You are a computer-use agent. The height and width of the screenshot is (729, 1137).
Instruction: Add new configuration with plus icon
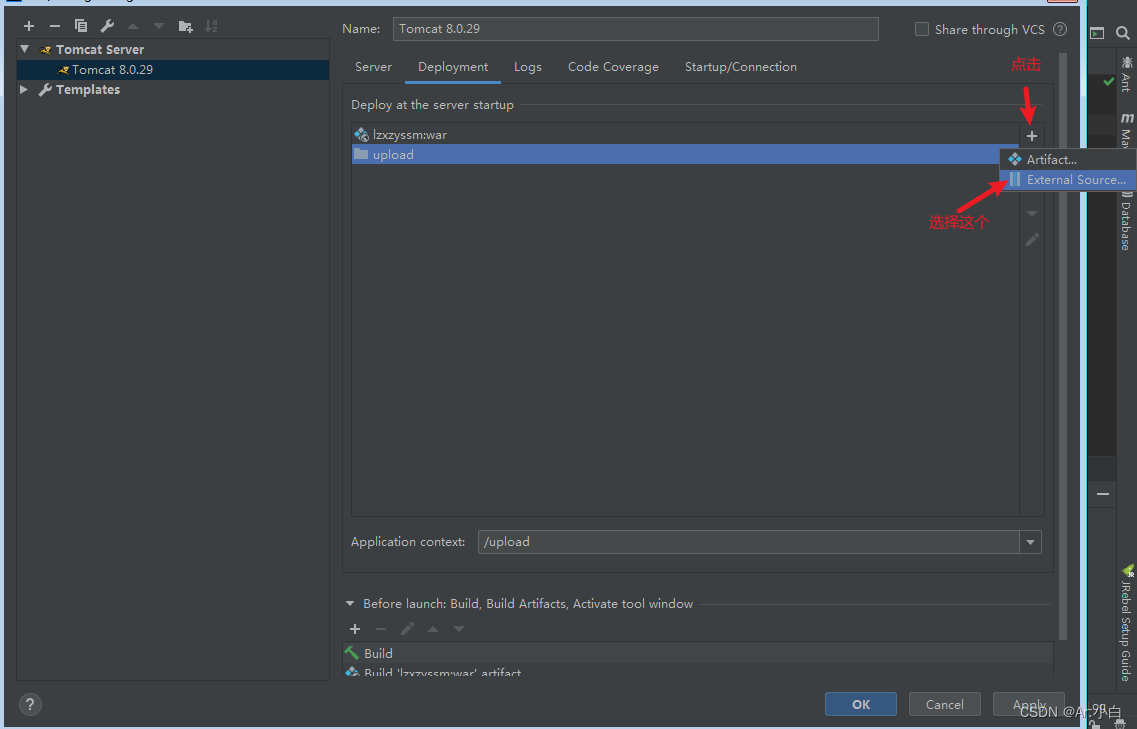click(x=29, y=26)
